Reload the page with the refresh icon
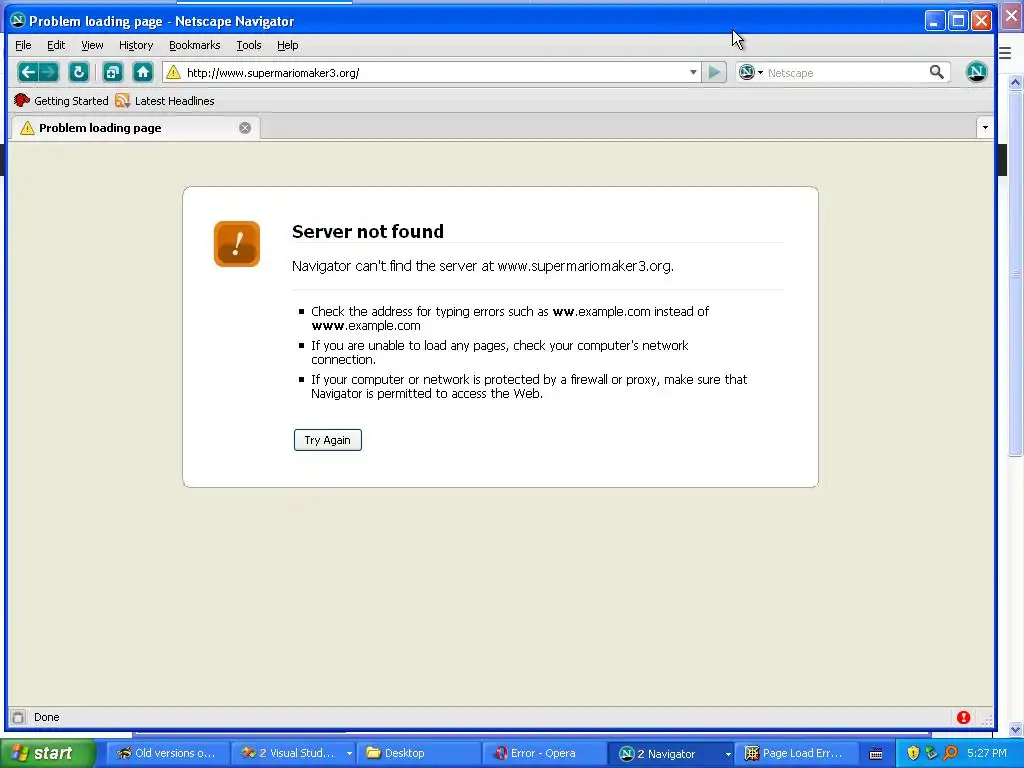 (78, 72)
